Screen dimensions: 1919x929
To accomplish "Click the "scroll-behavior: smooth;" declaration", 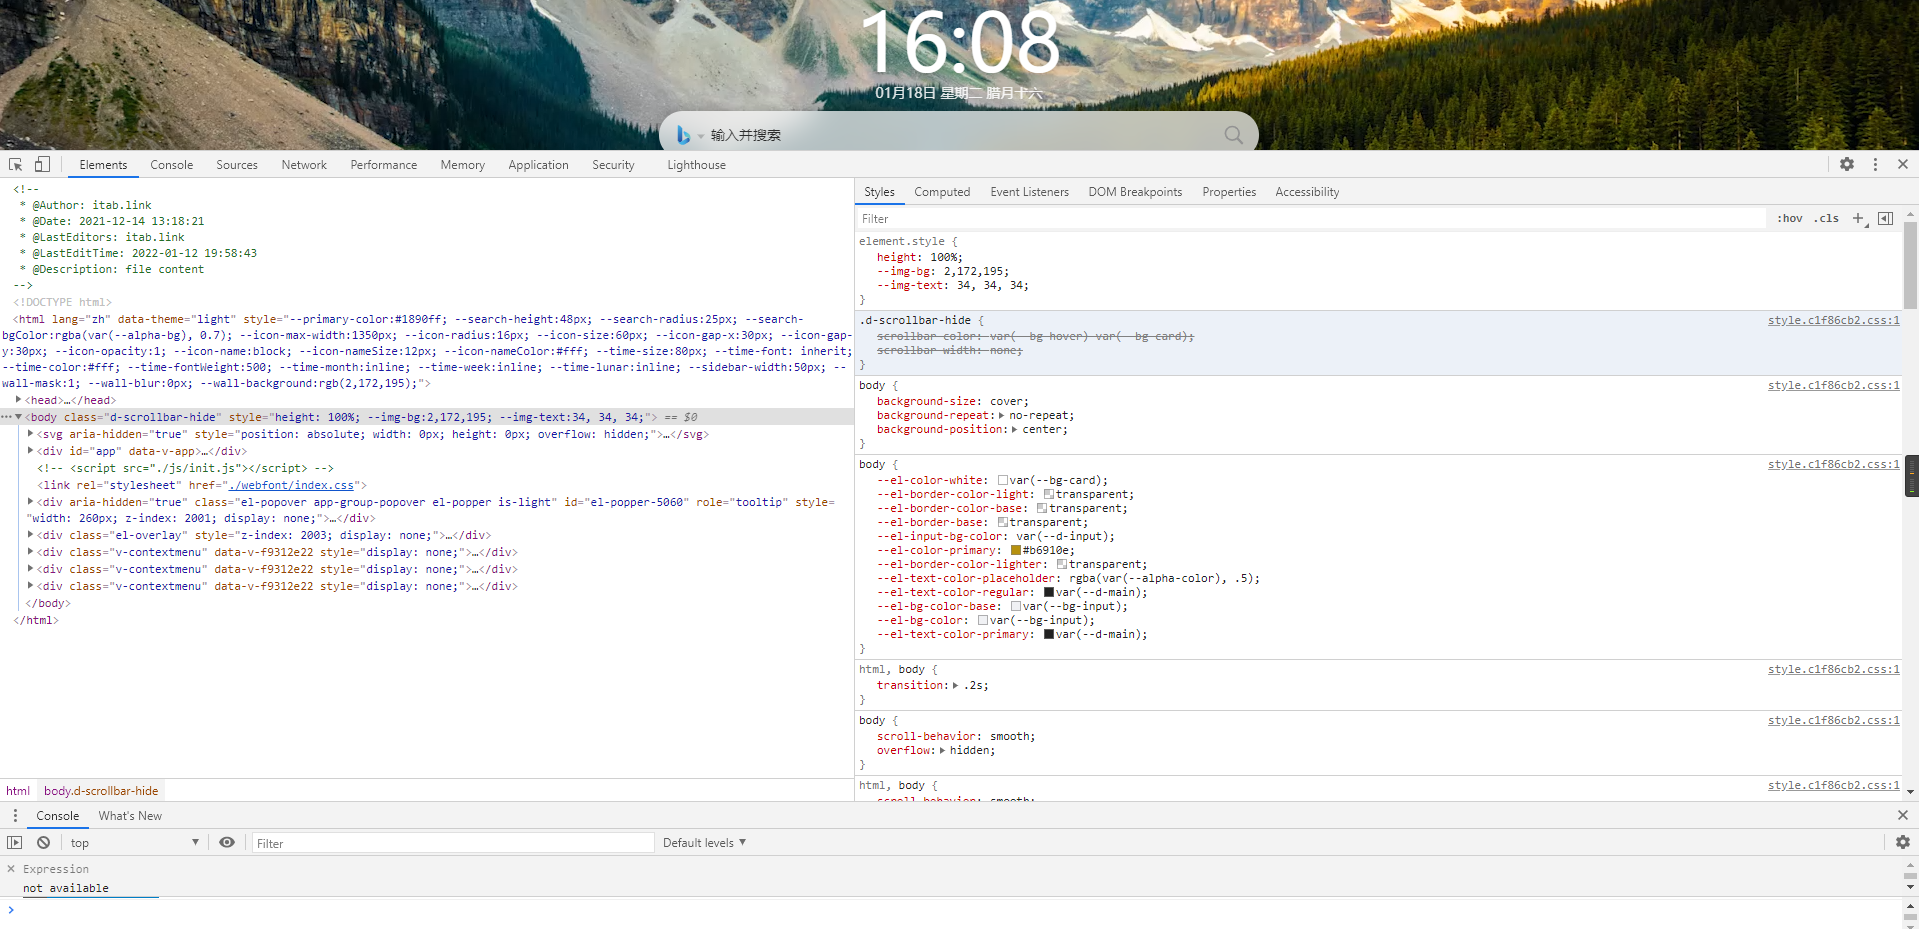I will [x=956, y=736].
